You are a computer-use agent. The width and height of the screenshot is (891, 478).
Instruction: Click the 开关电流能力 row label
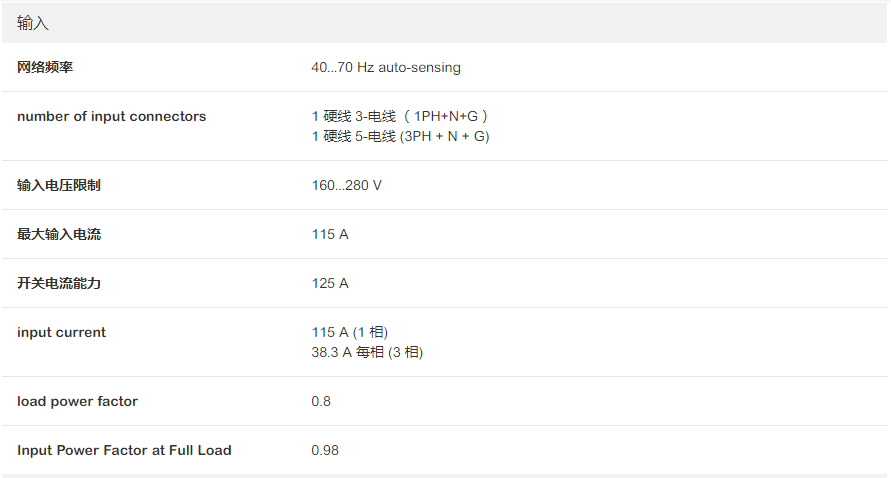[58, 284]
